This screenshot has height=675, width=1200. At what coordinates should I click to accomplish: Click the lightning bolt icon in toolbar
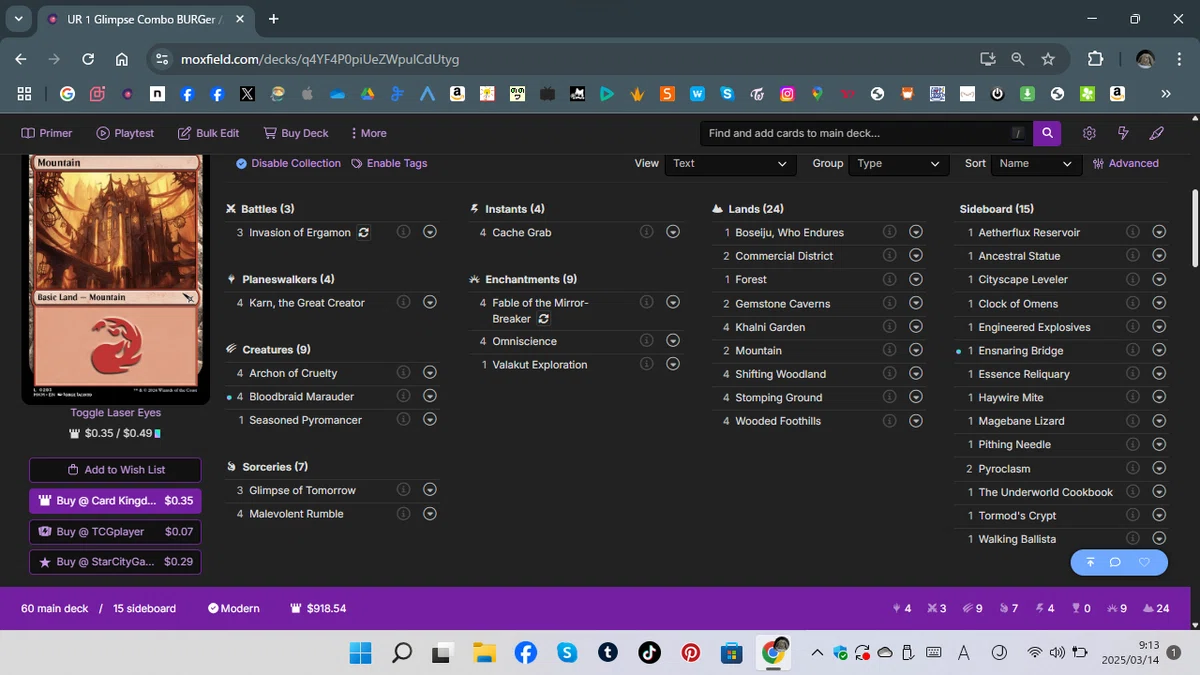coord(1123,133)
